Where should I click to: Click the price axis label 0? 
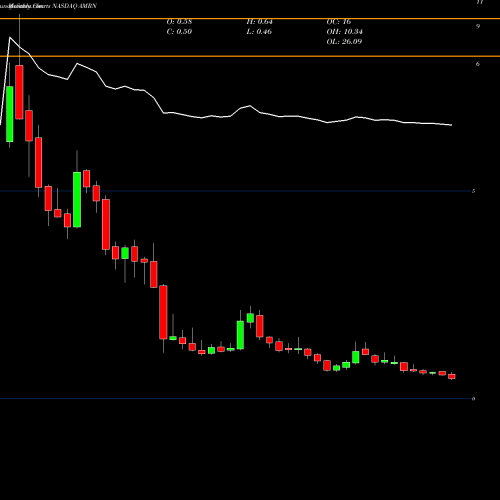click(473, 399)
